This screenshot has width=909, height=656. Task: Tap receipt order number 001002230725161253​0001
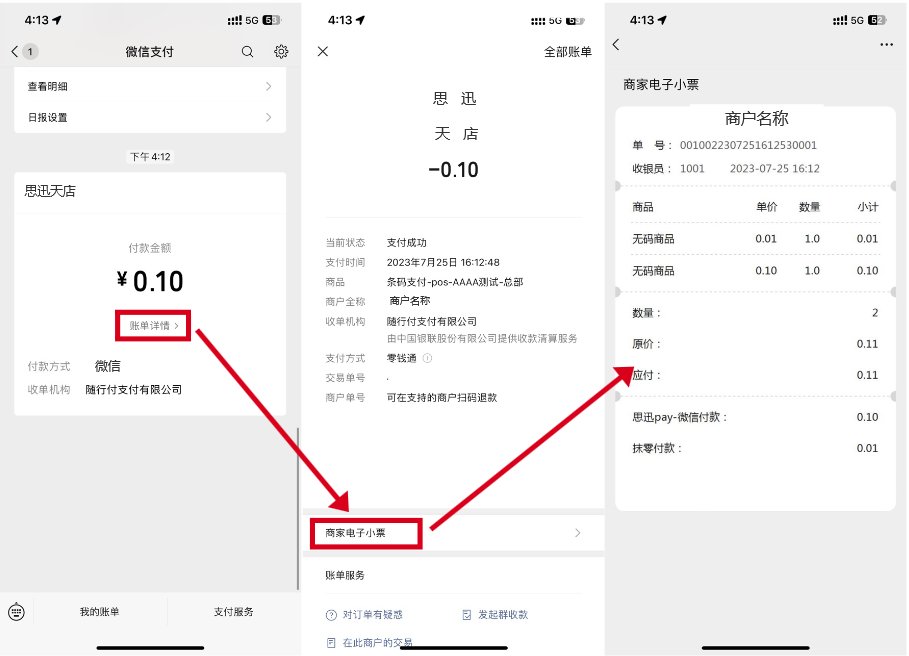[x=748, y=145]
